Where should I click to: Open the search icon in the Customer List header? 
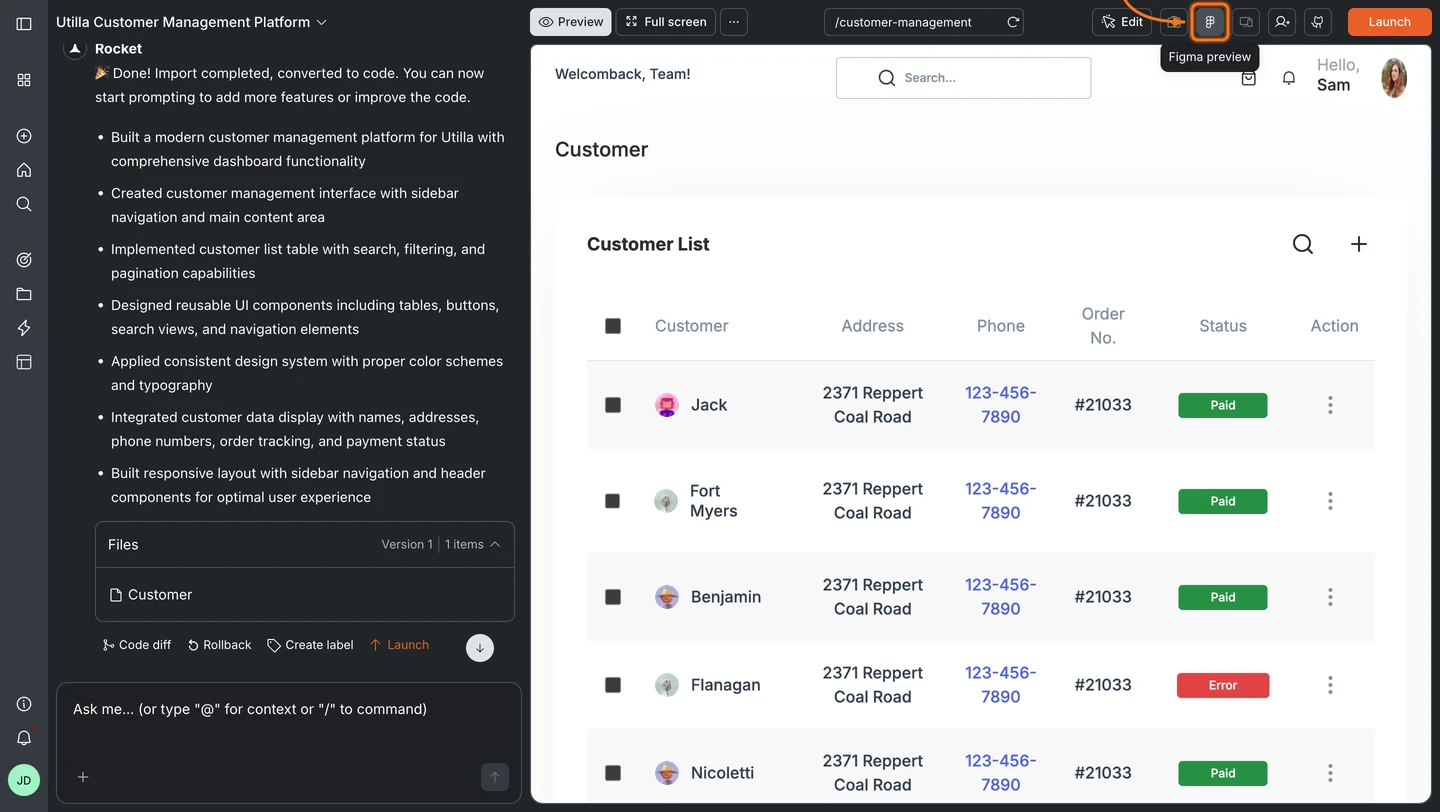pos(1302,243)
